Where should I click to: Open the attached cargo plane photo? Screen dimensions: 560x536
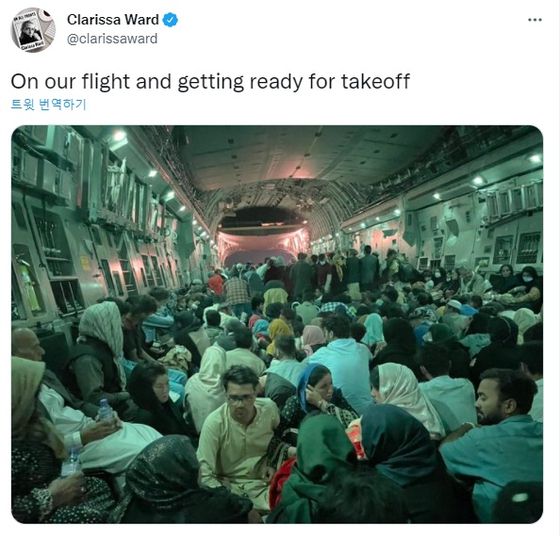coord(277,324)
